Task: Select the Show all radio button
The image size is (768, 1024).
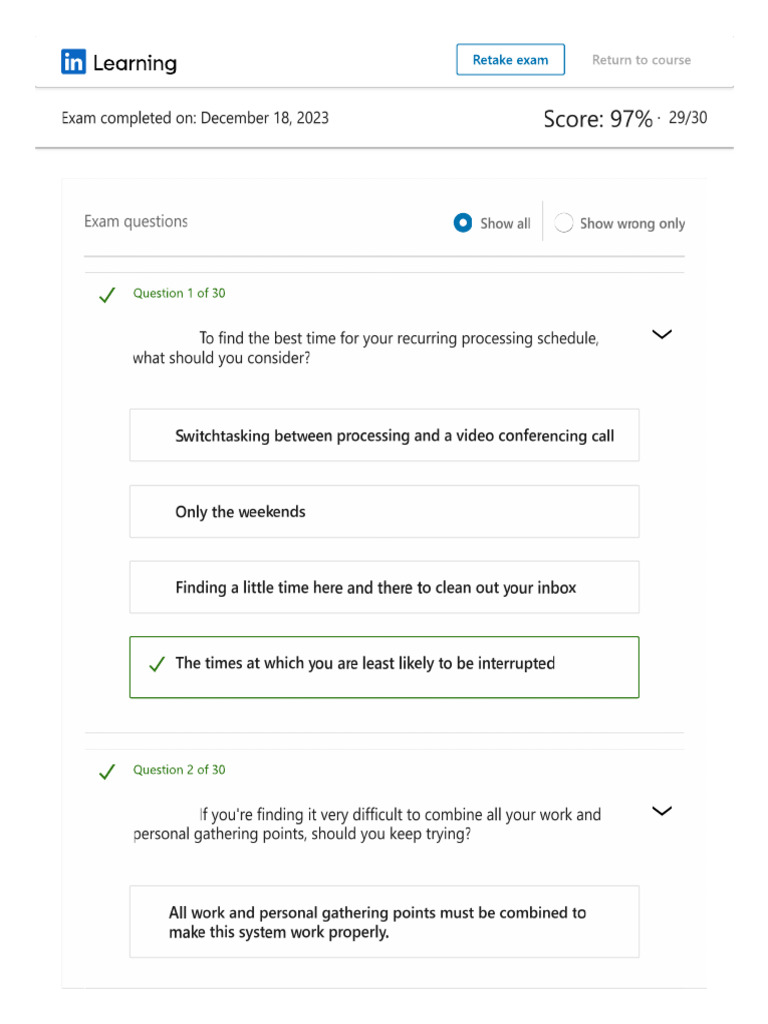Action: click(x=462, y=223)
